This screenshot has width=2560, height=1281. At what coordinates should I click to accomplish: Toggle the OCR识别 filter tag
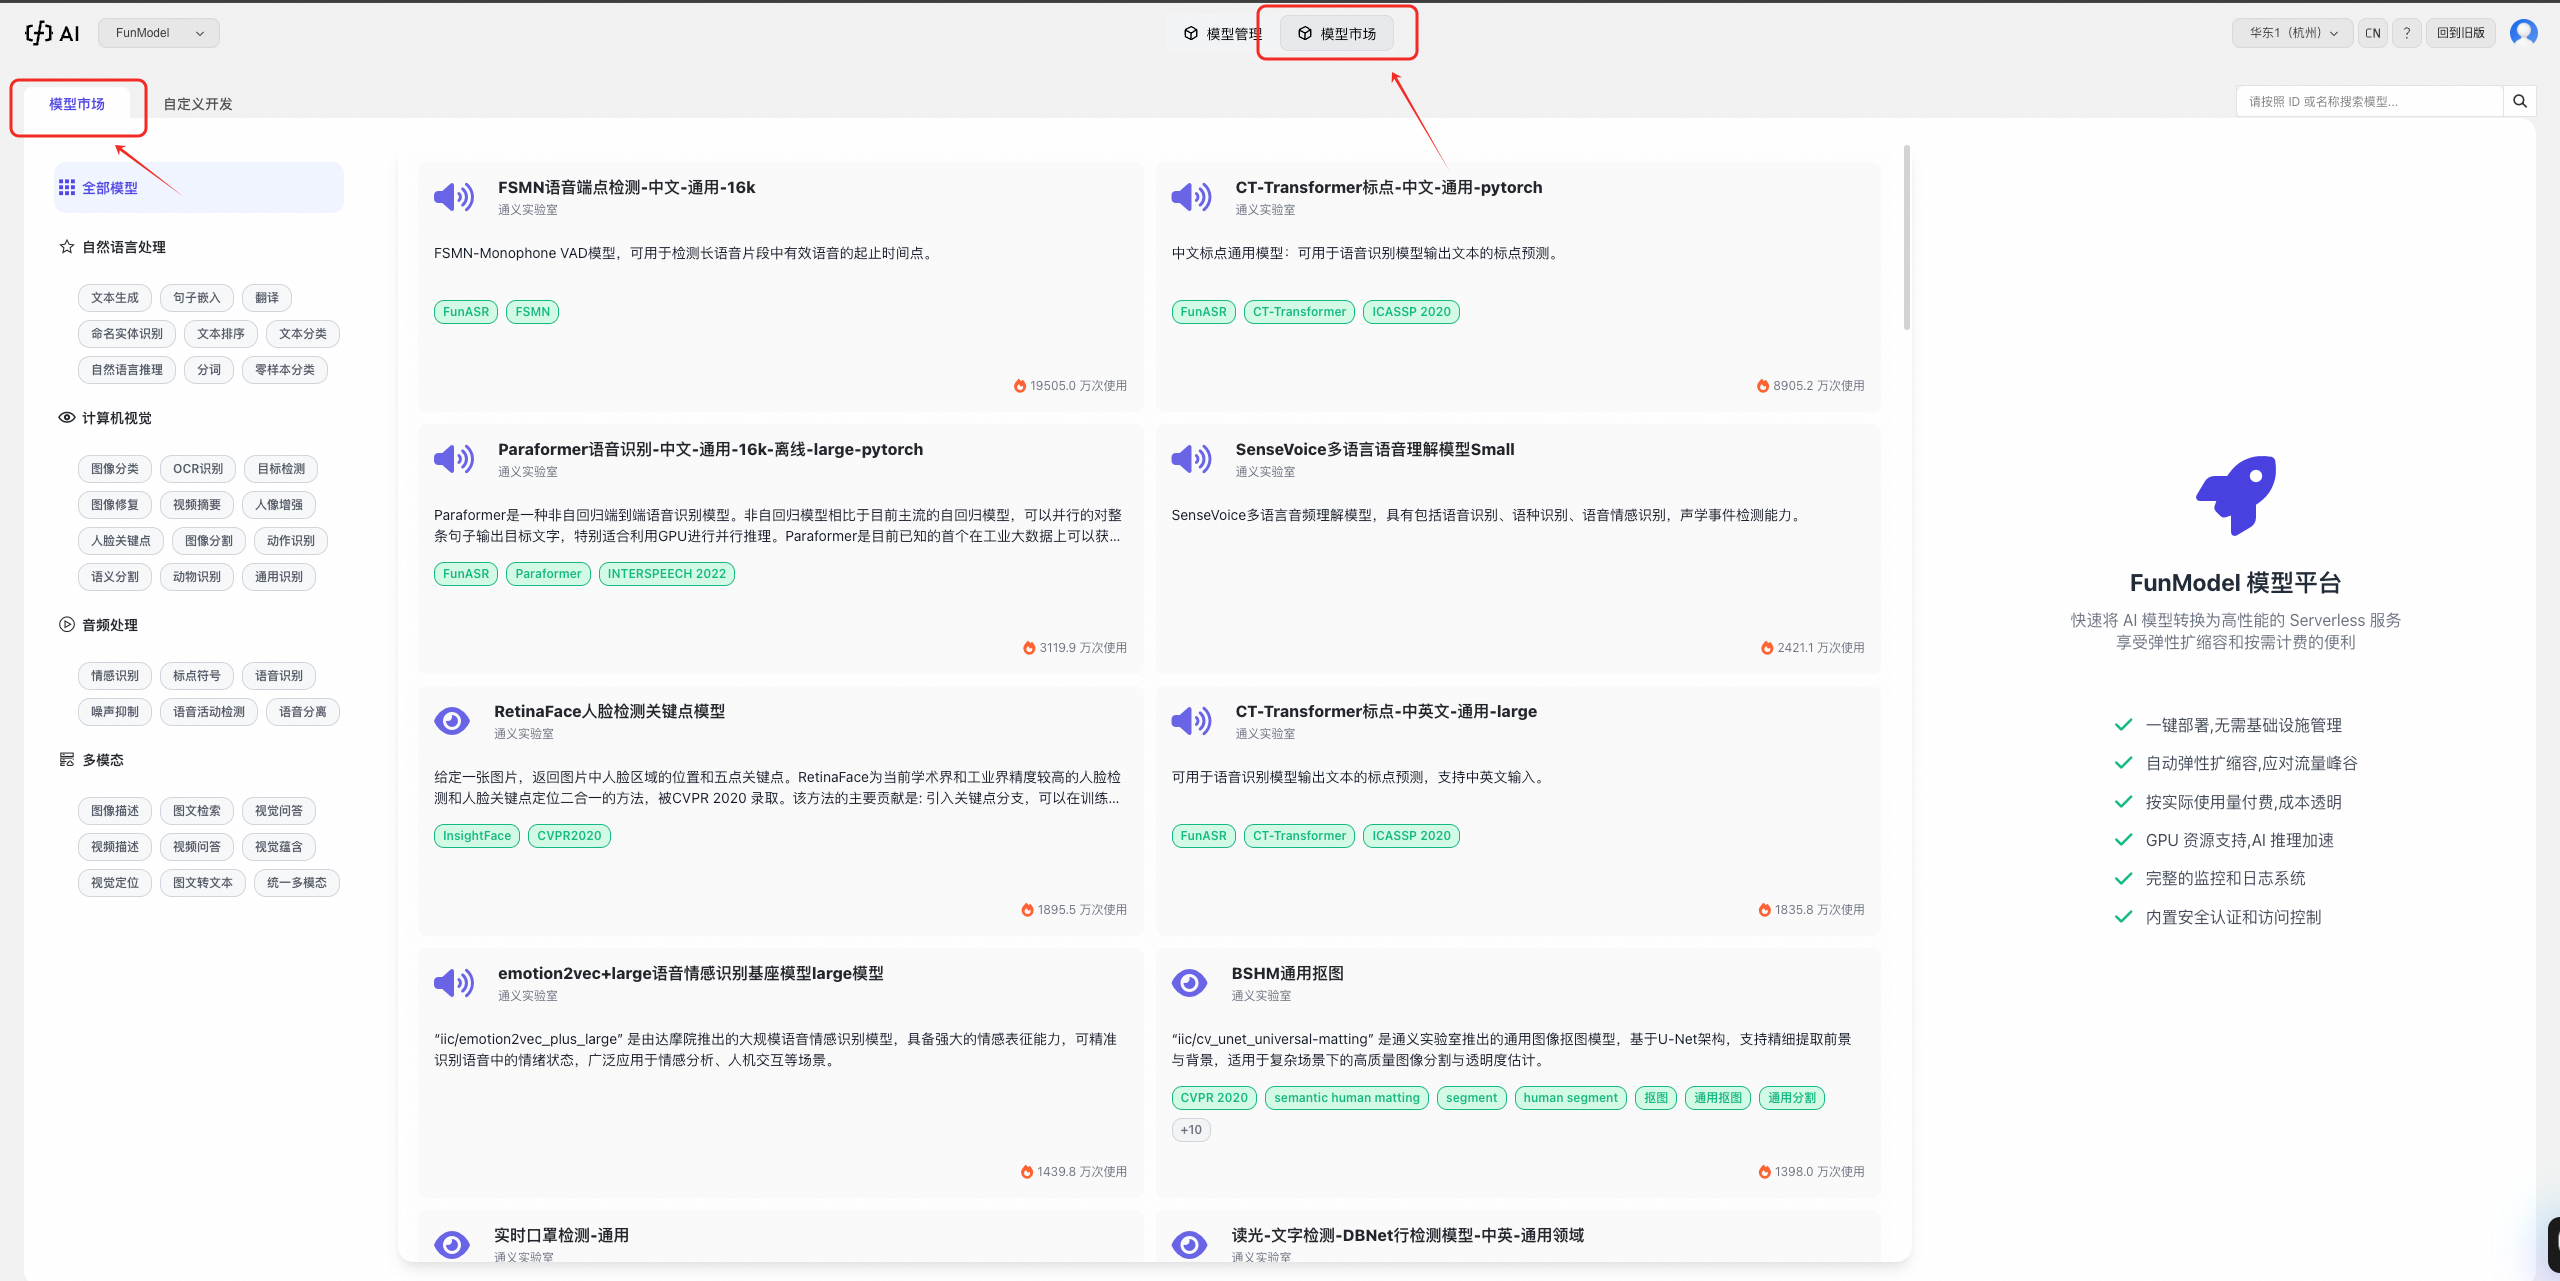point(198,469)
